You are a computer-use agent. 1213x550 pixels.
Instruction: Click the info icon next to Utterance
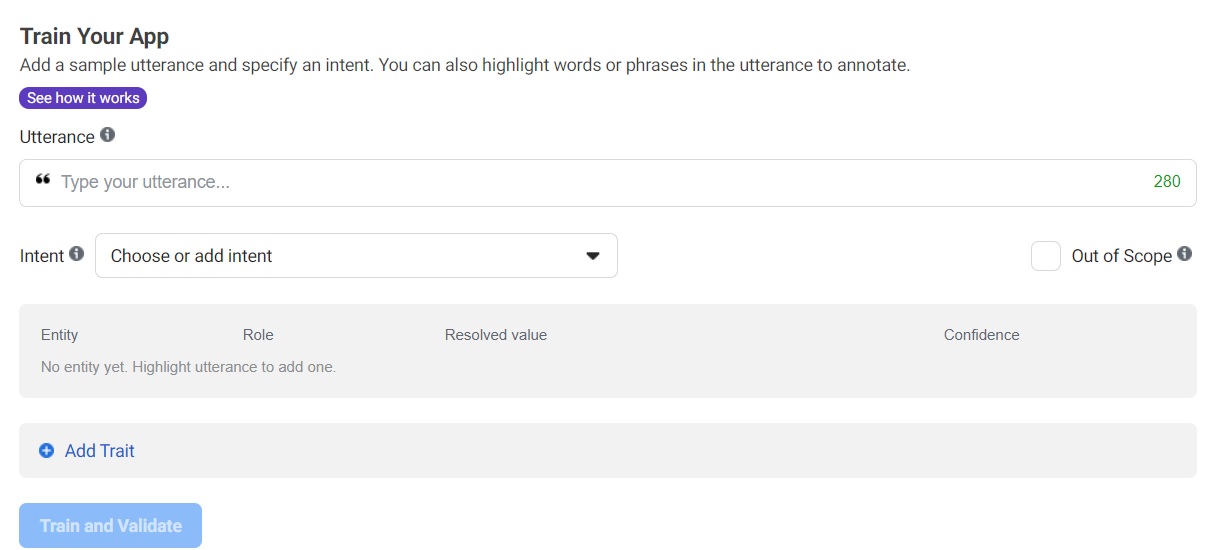tap(108, 135)
